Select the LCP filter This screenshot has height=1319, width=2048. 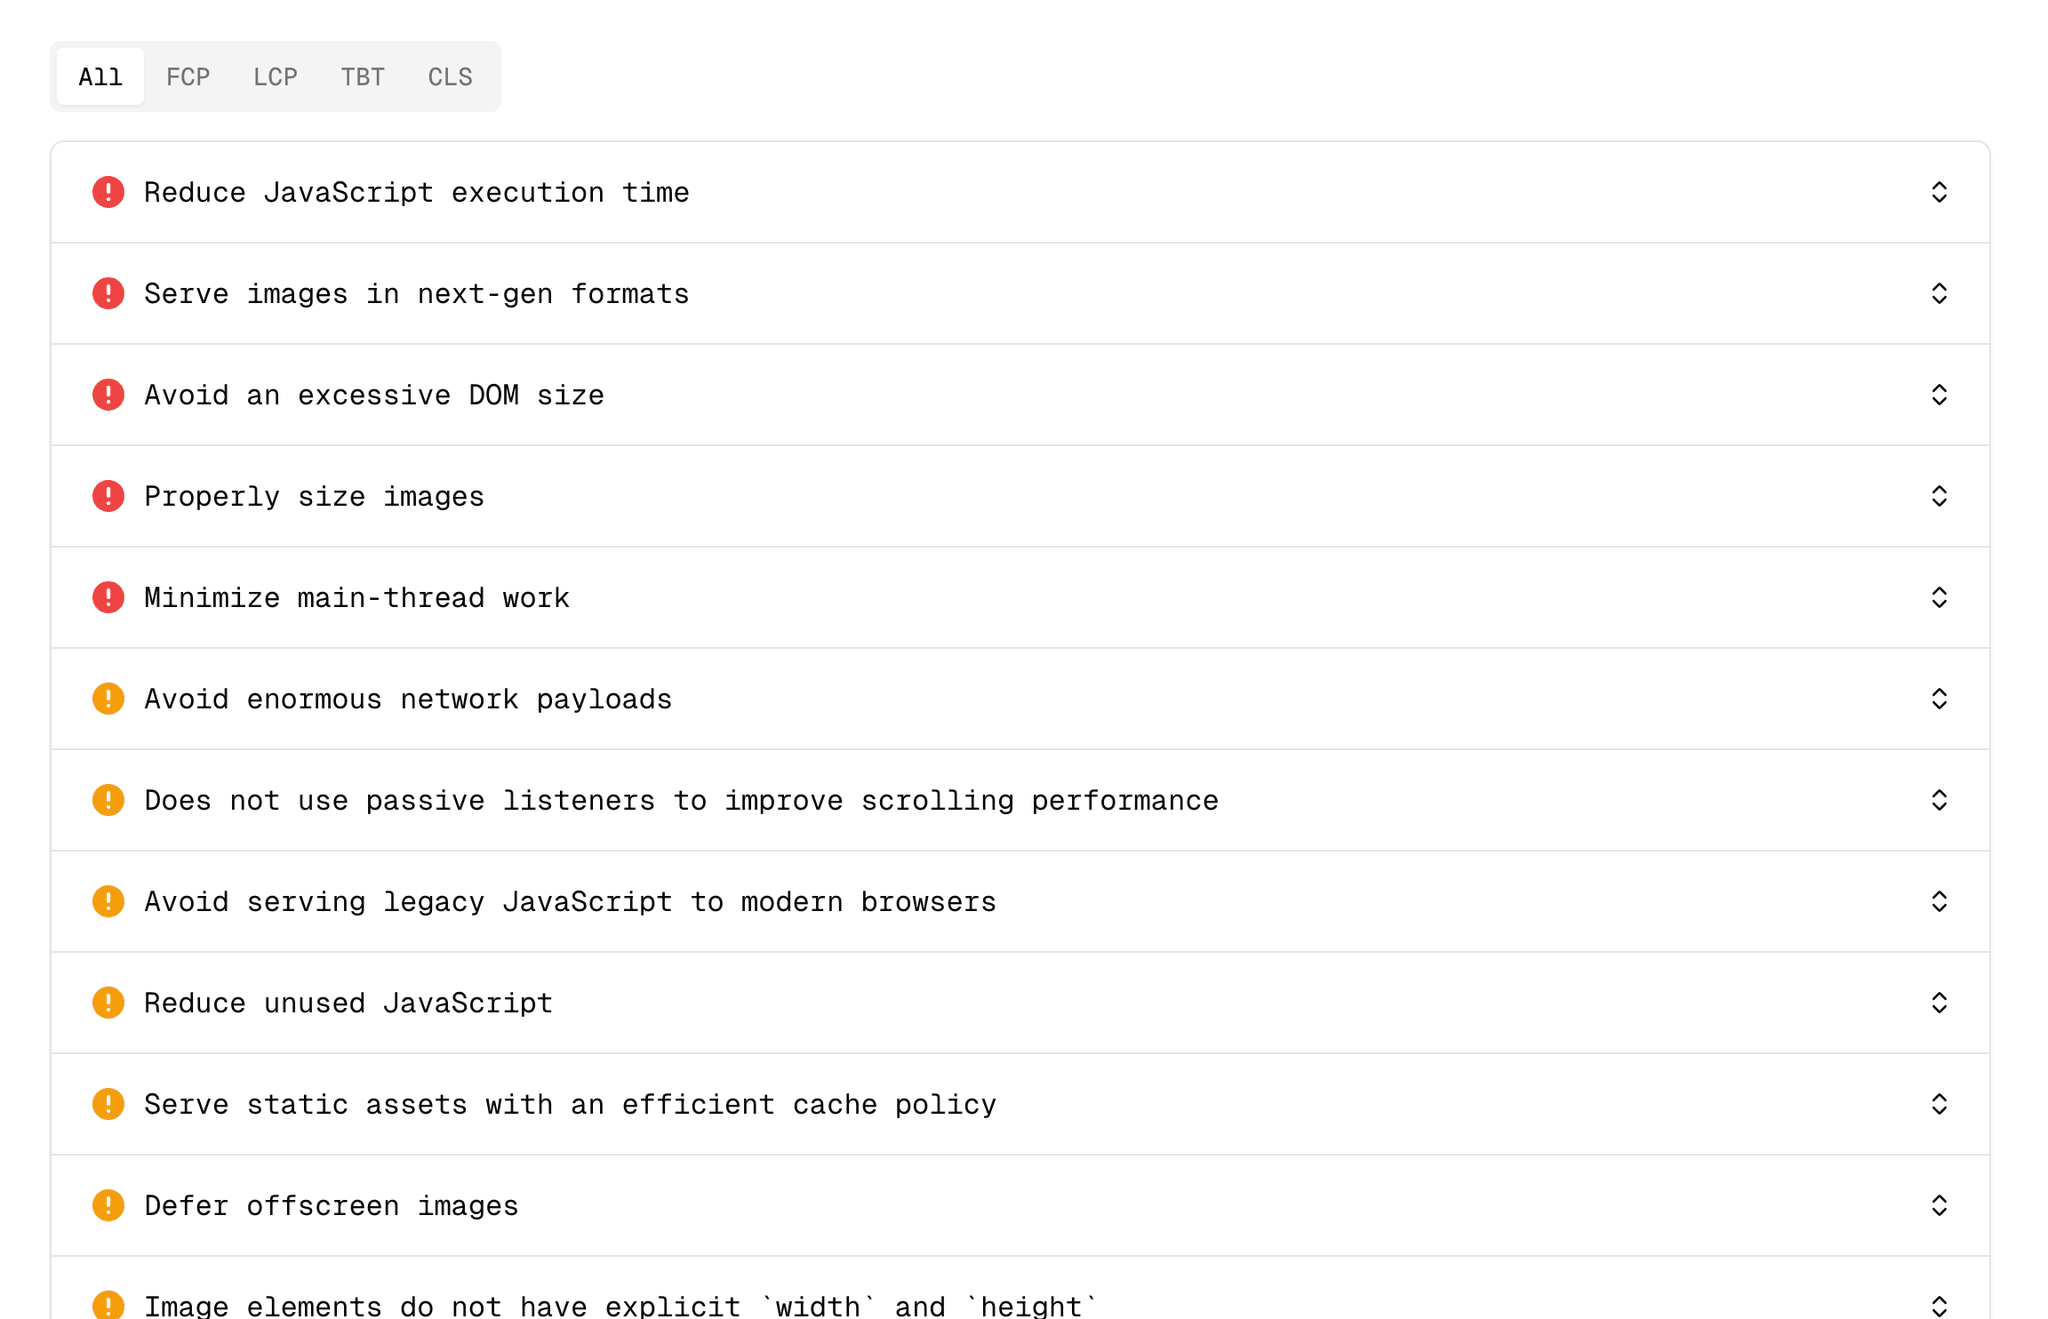(x=275, y=76)
